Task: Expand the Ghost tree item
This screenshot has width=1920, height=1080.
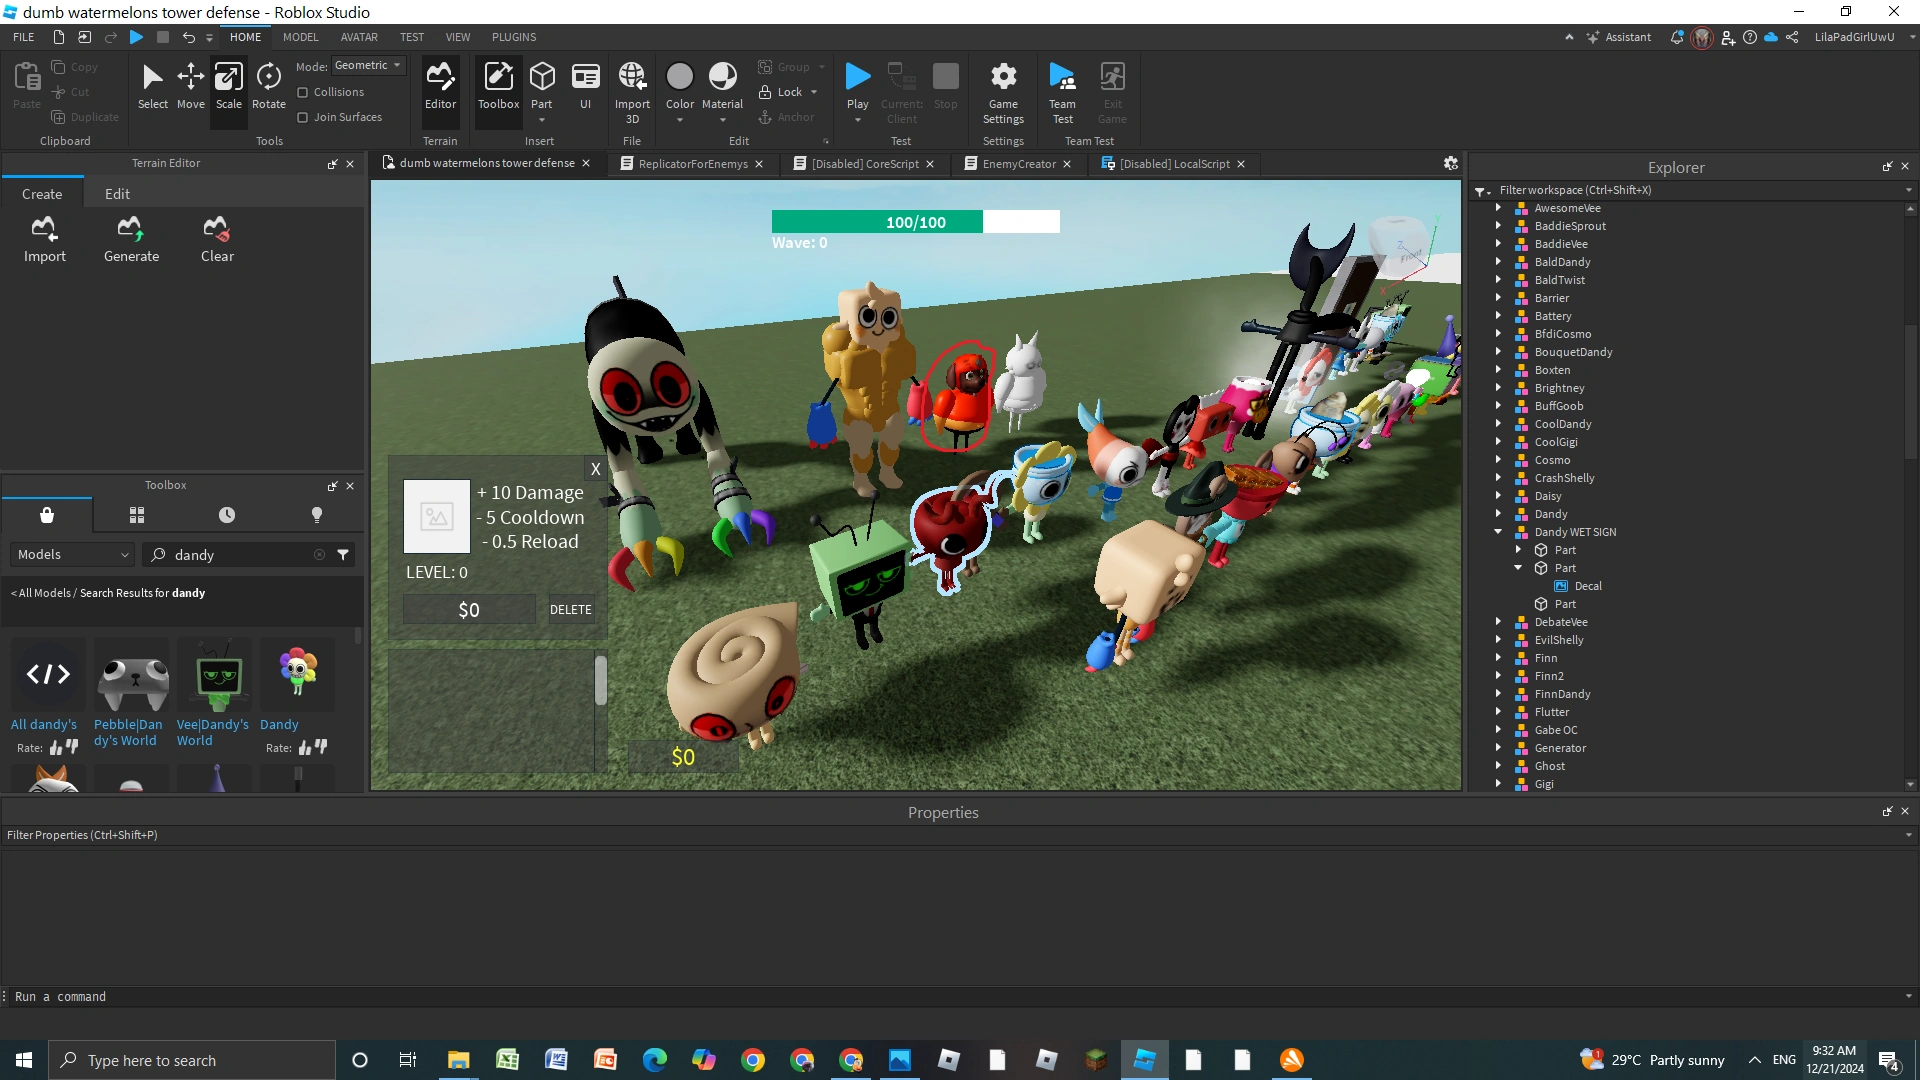Action: click(x=1498, y=766)
